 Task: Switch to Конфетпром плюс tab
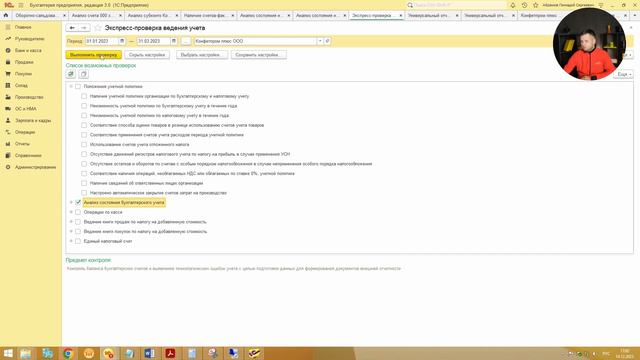coord(539,15)
